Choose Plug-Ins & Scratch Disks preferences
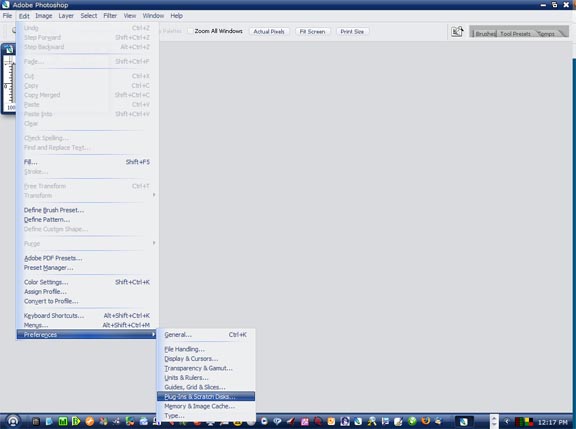The image size is (576, 429). [206, 396]
